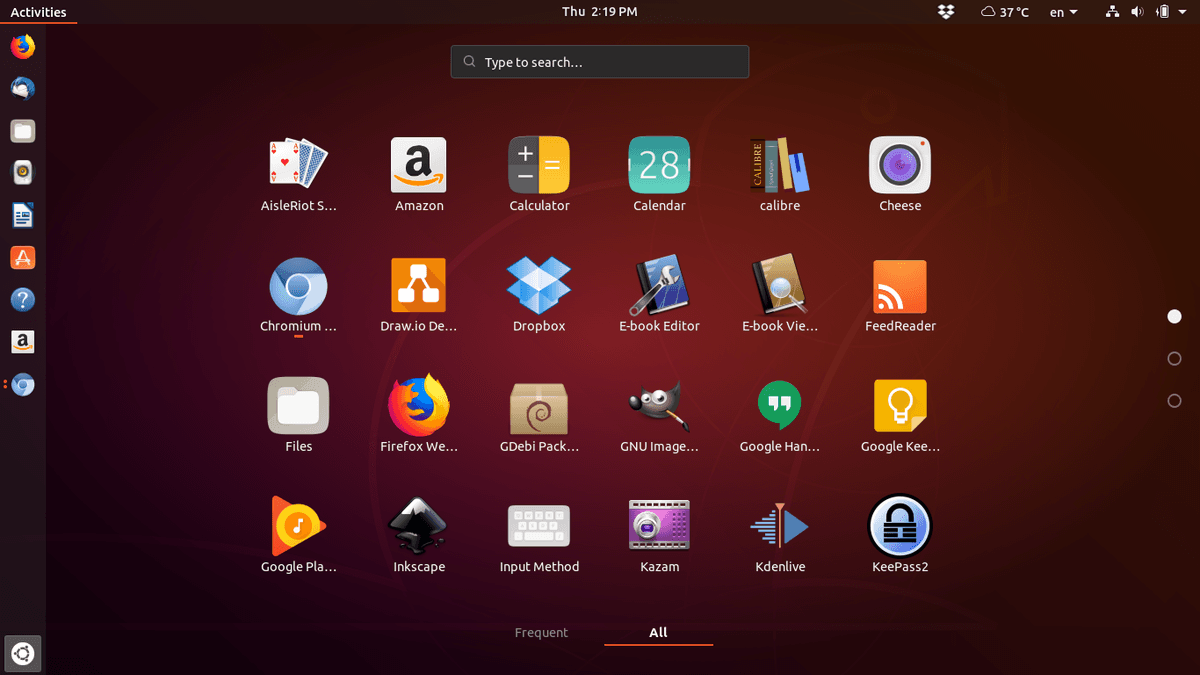Launch Chromium from the app grid

299,286
